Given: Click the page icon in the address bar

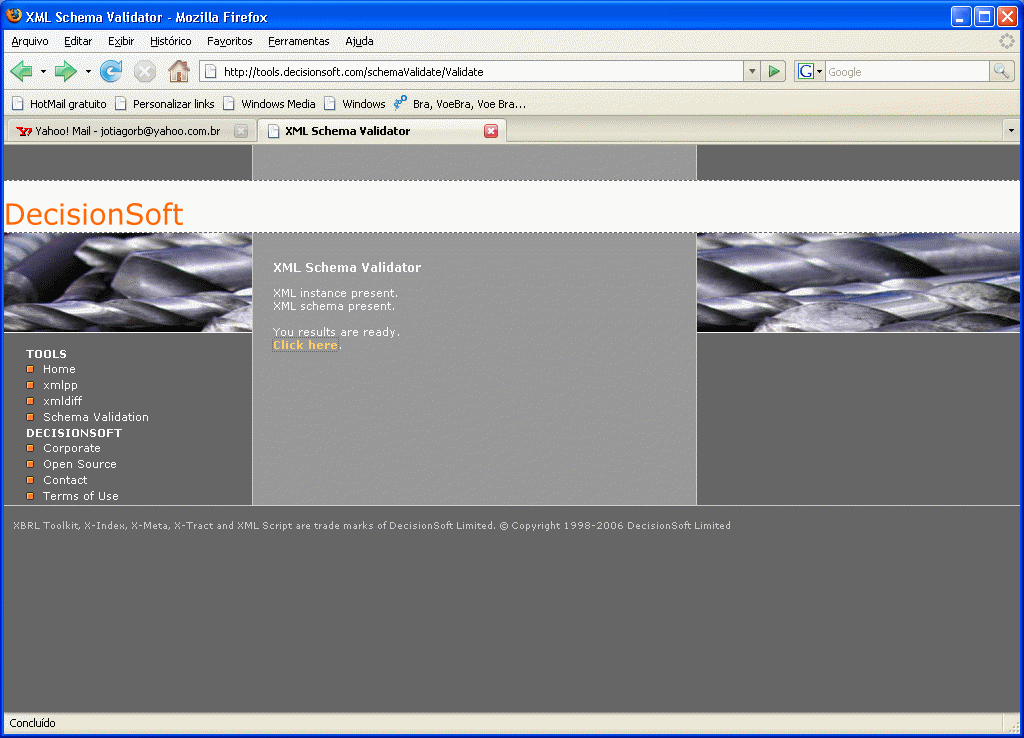Looking at the screenshot, I should click(211, 72).
